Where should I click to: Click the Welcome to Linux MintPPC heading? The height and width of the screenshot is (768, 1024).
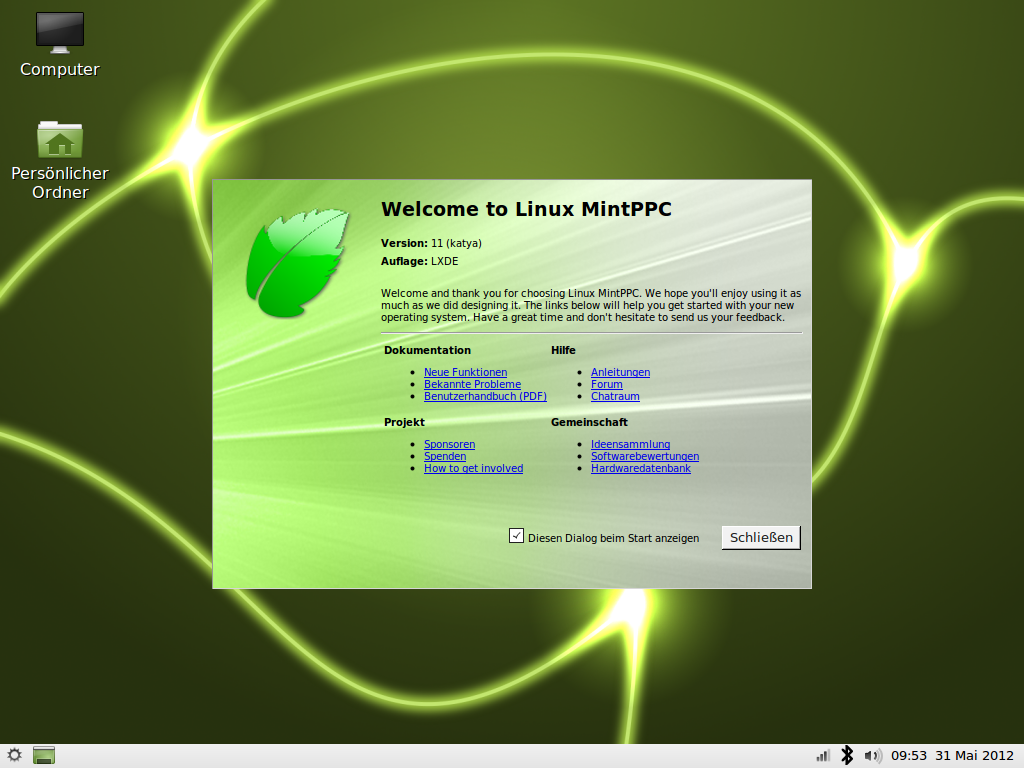click(x=526, y=209)
